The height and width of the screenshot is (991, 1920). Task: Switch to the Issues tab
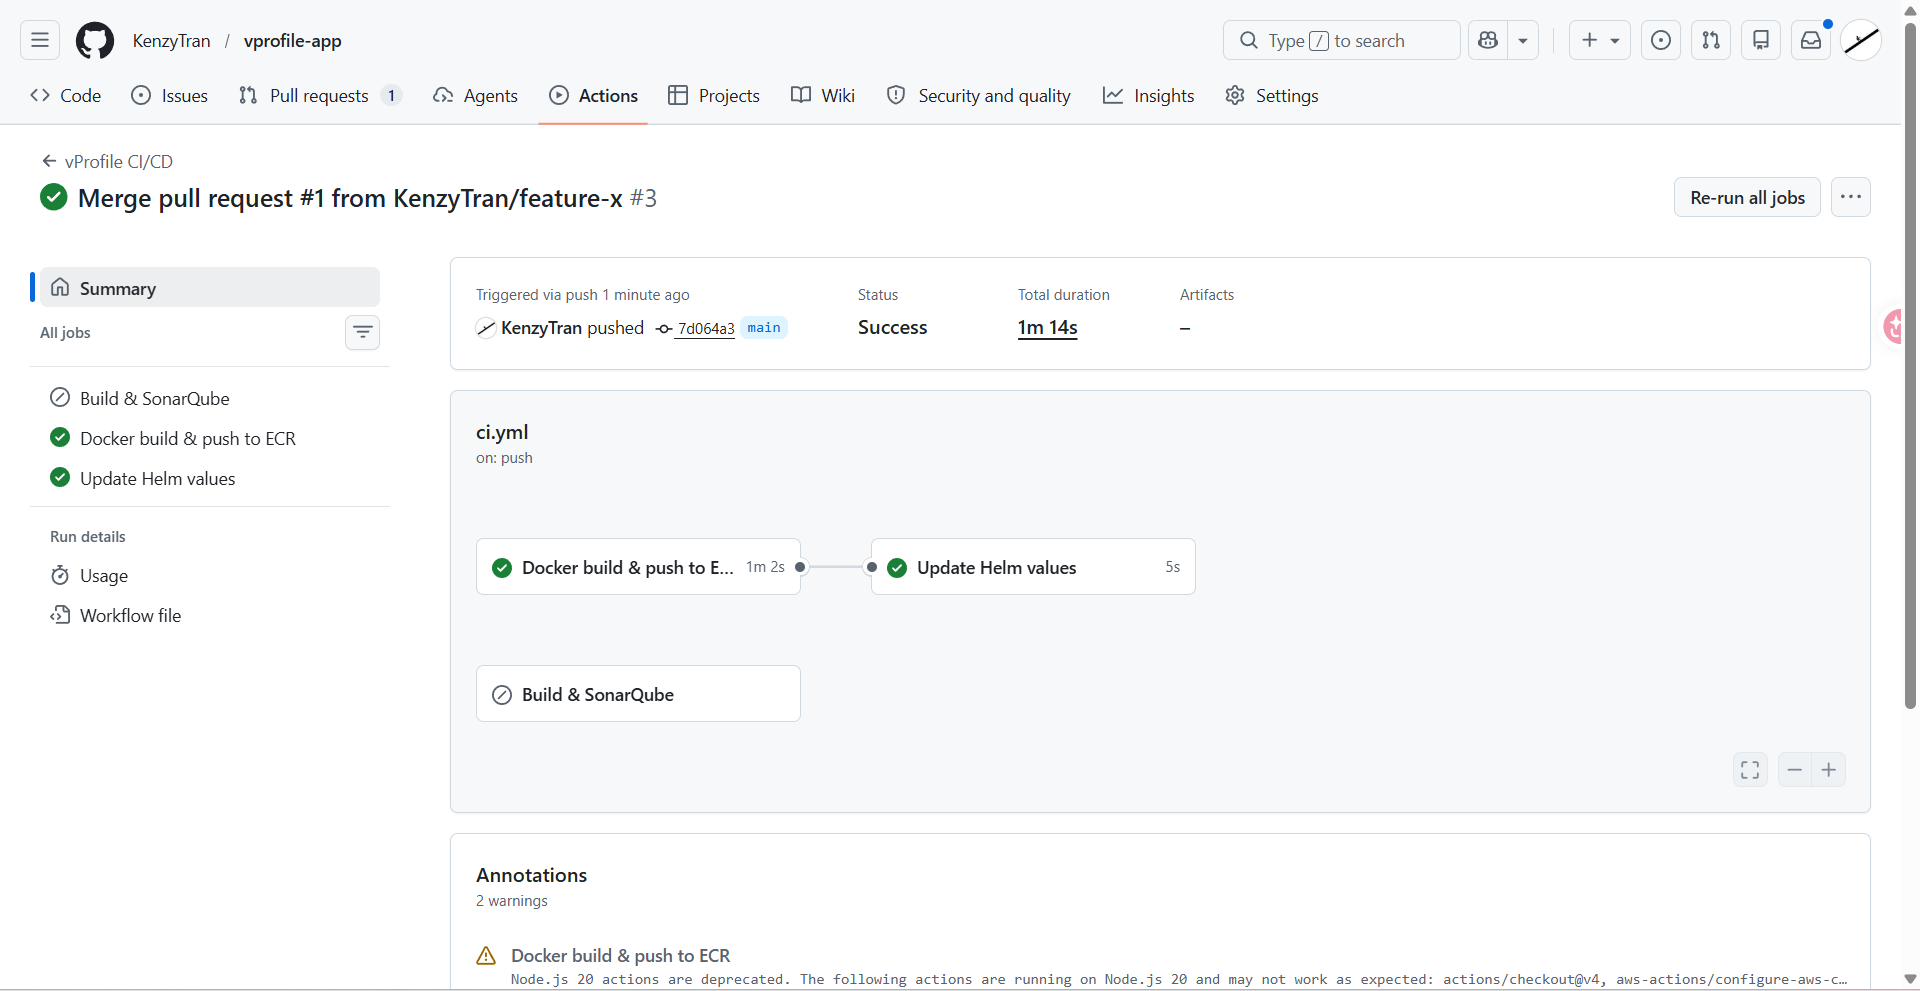(x=170, y=95)
